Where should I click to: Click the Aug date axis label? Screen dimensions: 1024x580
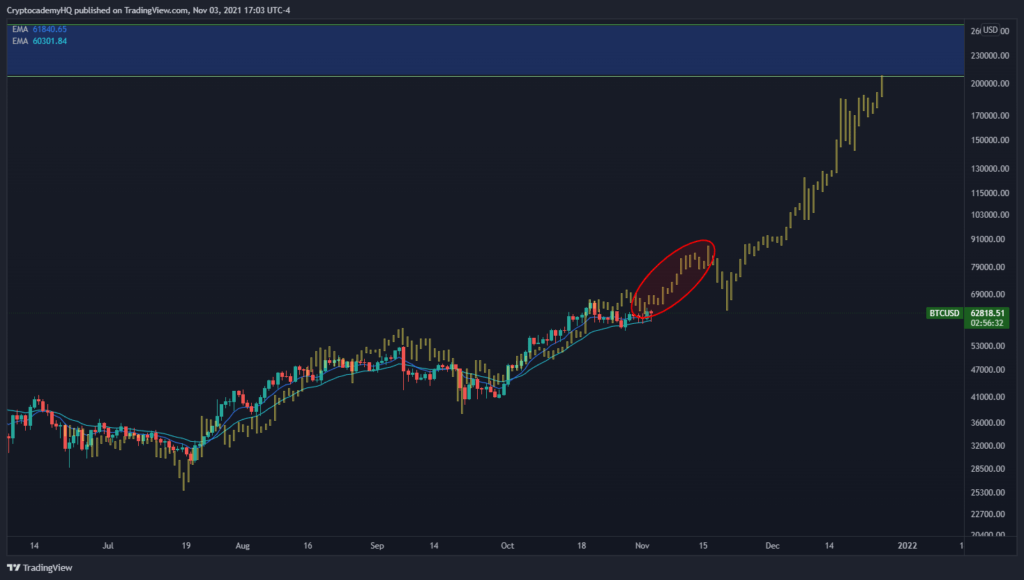pos(242,546)
